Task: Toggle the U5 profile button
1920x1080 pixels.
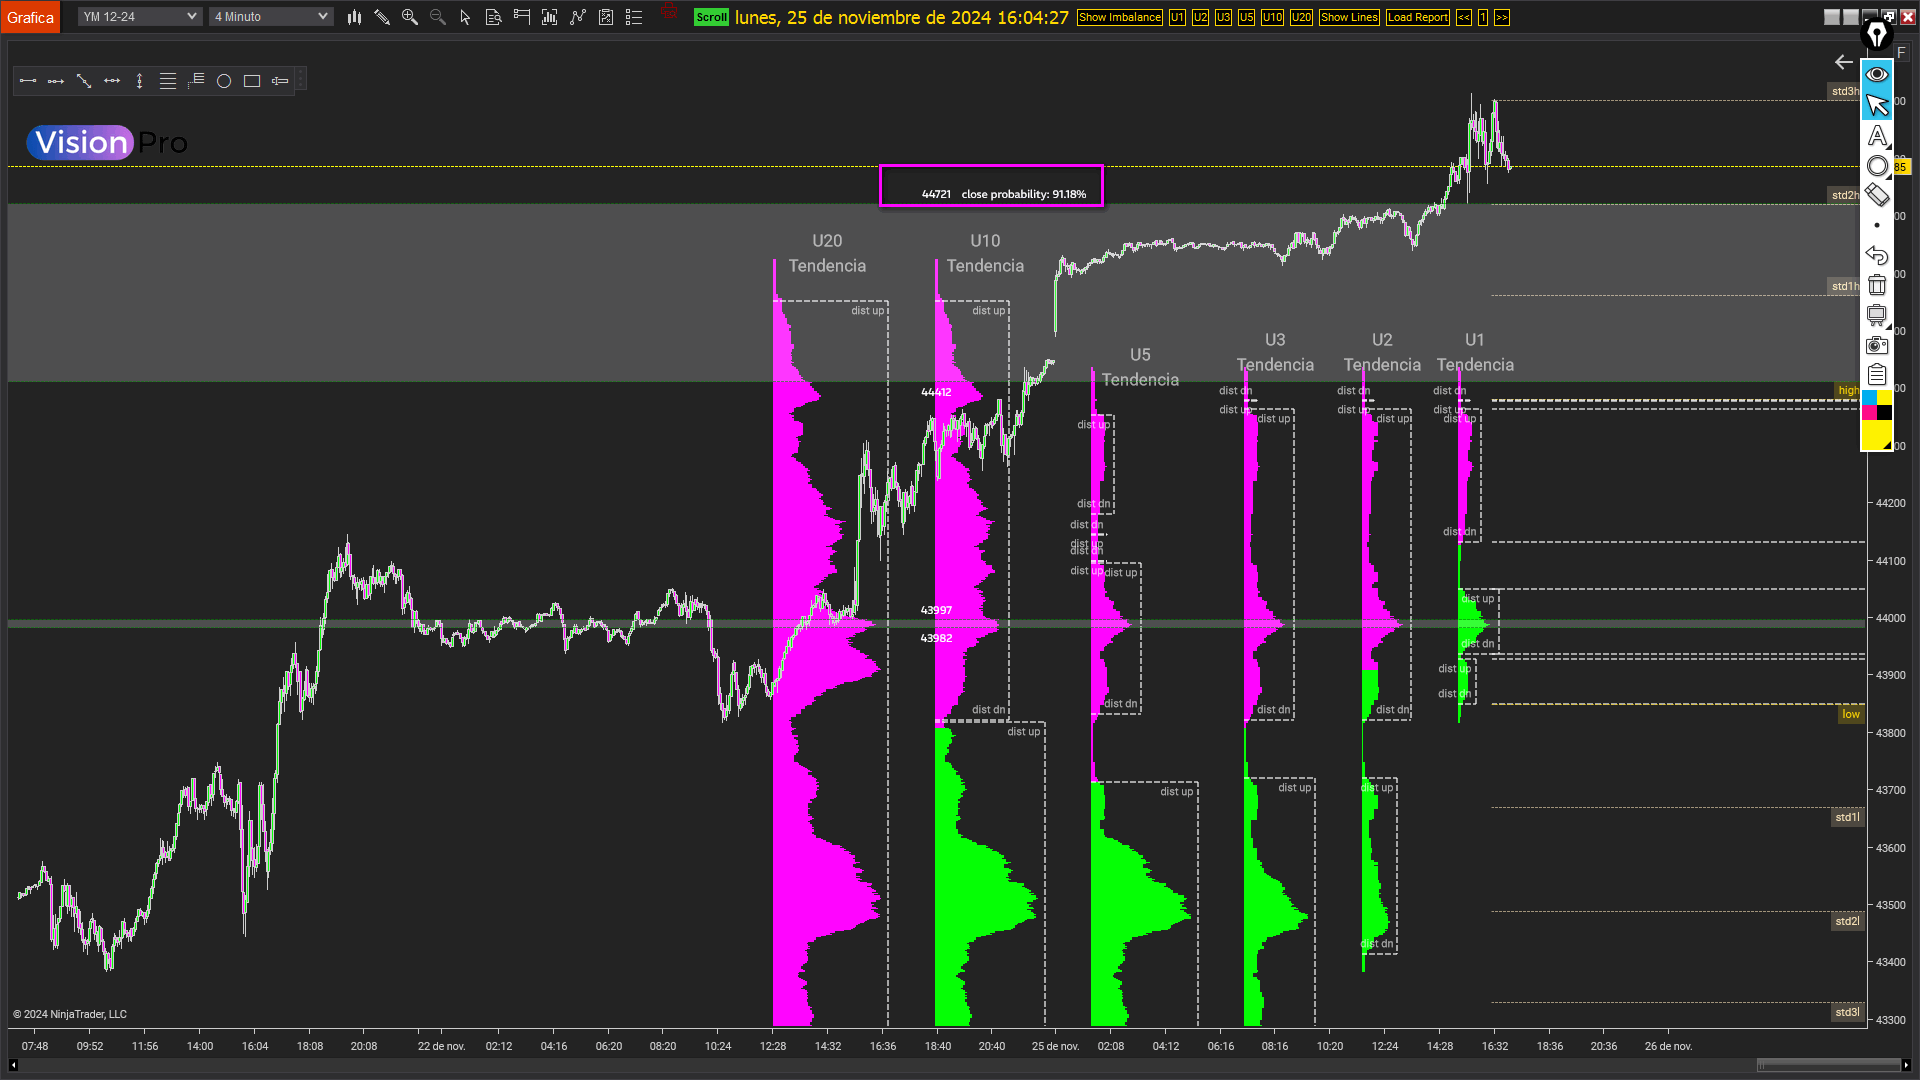Action: pos(1246,17)
